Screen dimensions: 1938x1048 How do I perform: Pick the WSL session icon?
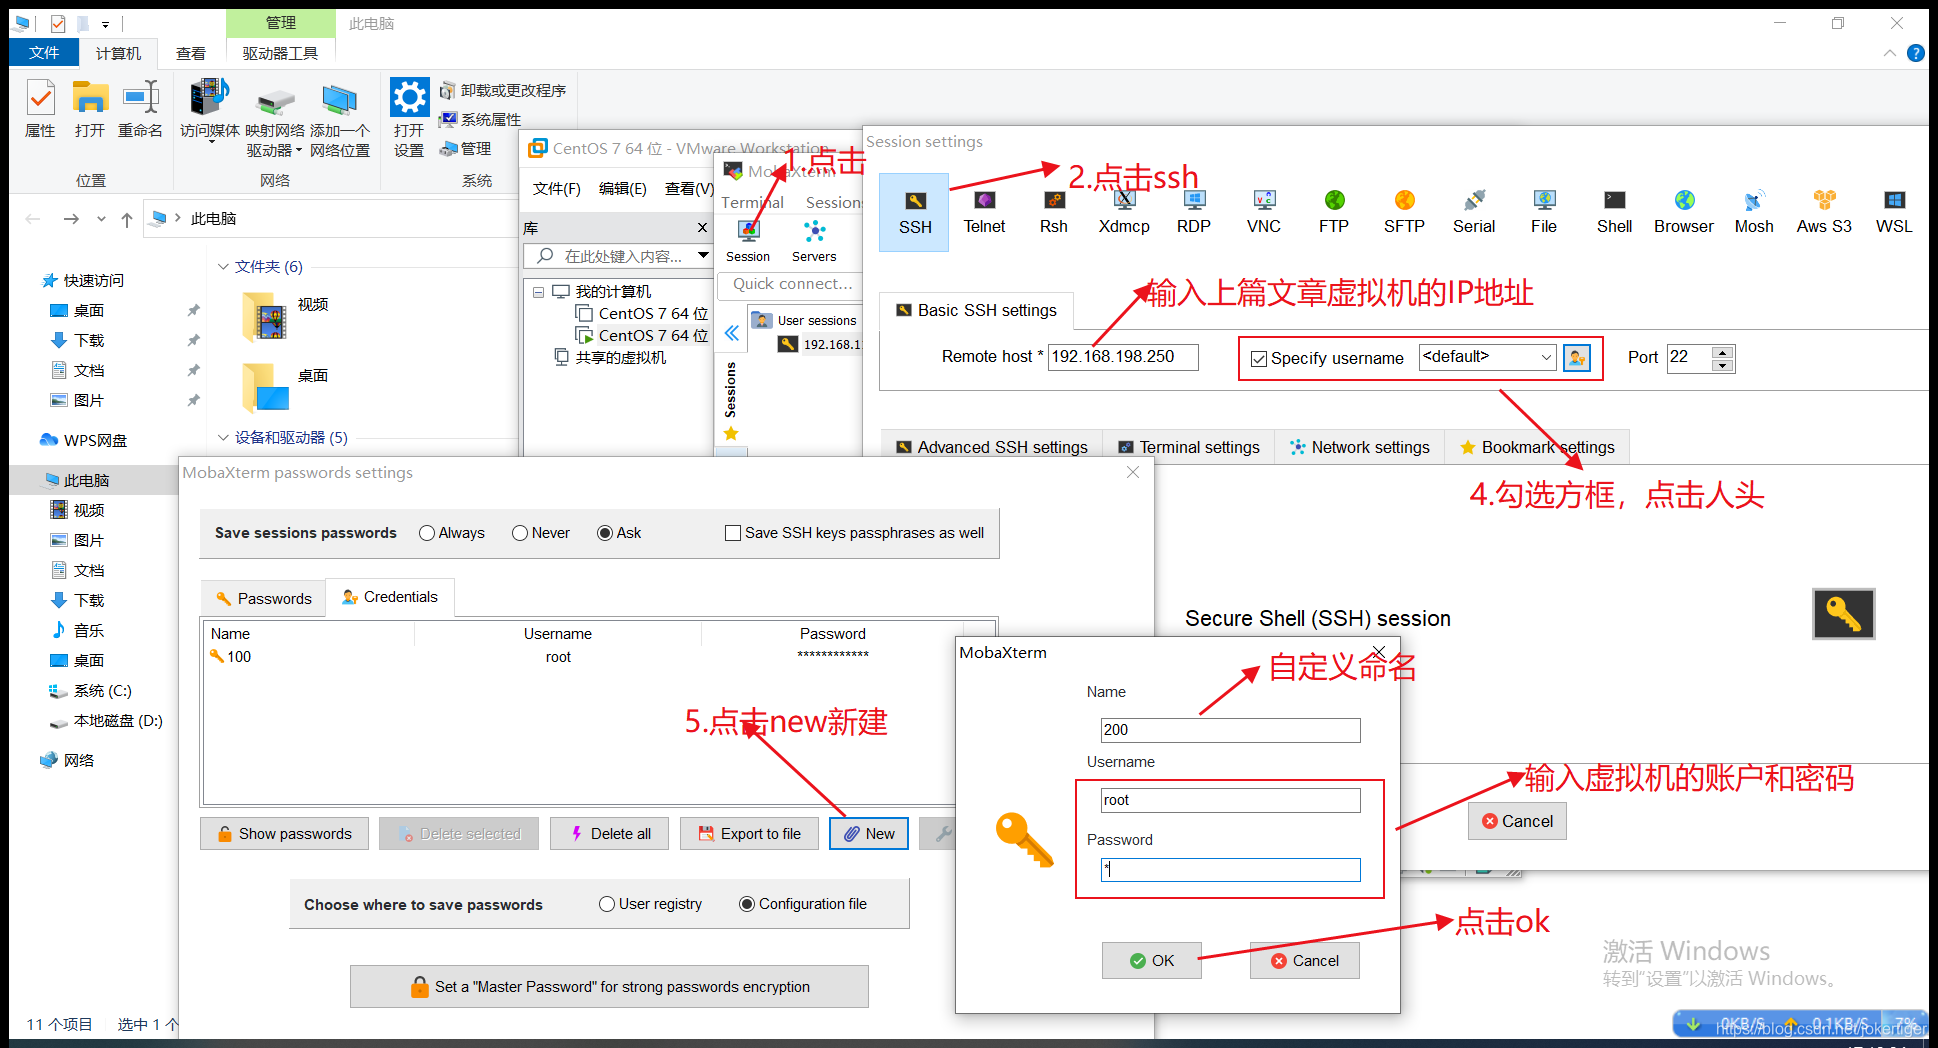pos(1894,212)
